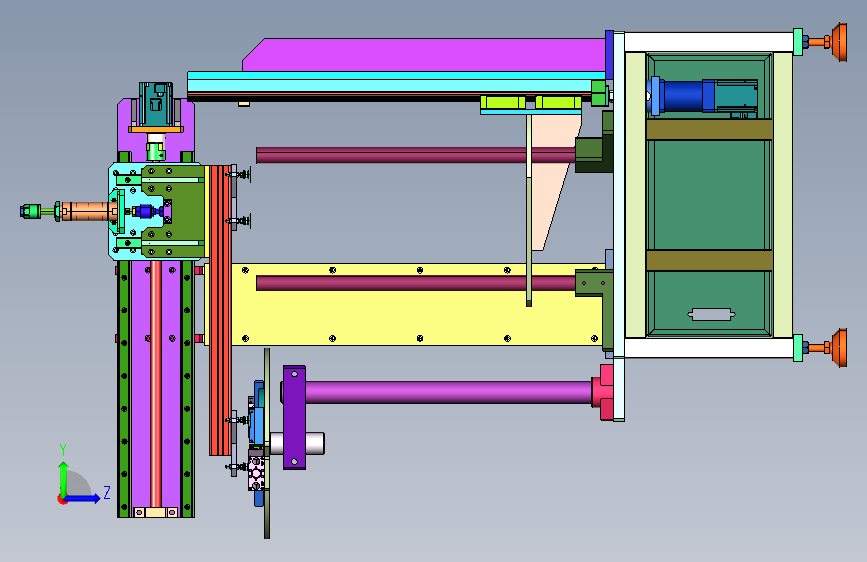Select the orange pneumatic cylinder on left
The width and height of the screenshot is (867, 562).
click(x=88, y=211)
